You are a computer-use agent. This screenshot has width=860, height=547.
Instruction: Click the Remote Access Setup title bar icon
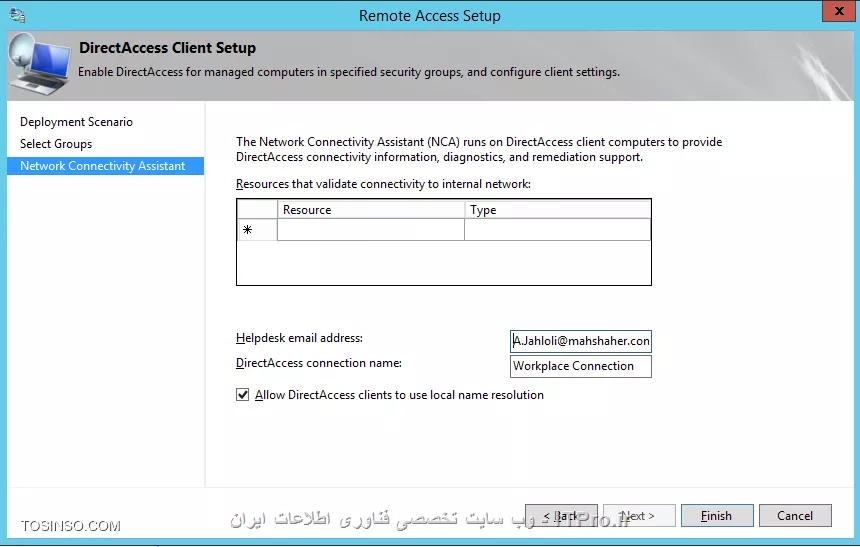click(17, 15)
